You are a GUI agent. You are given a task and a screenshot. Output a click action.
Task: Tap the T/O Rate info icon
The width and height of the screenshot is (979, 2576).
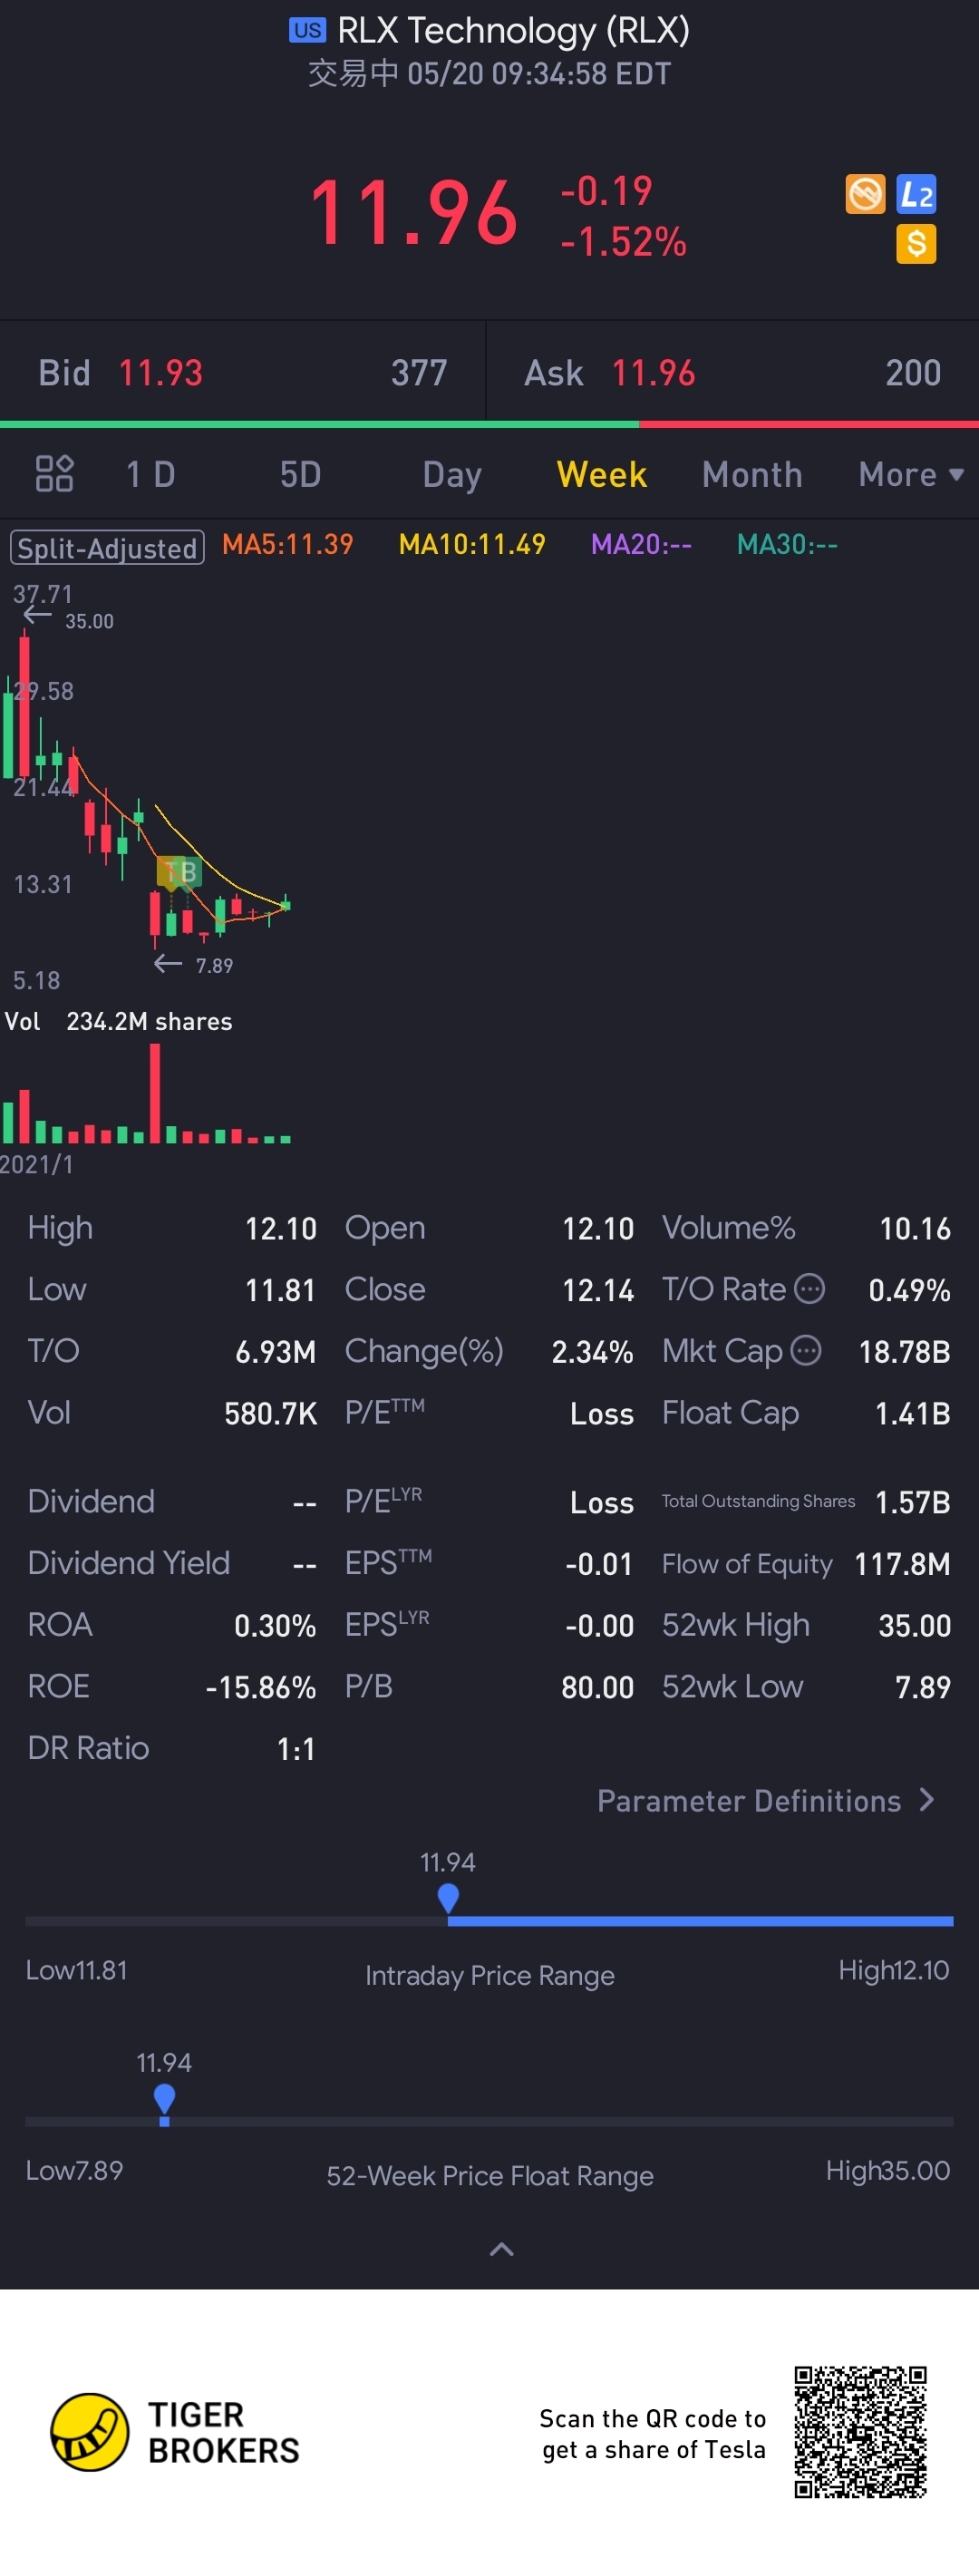pos(809,1289)
